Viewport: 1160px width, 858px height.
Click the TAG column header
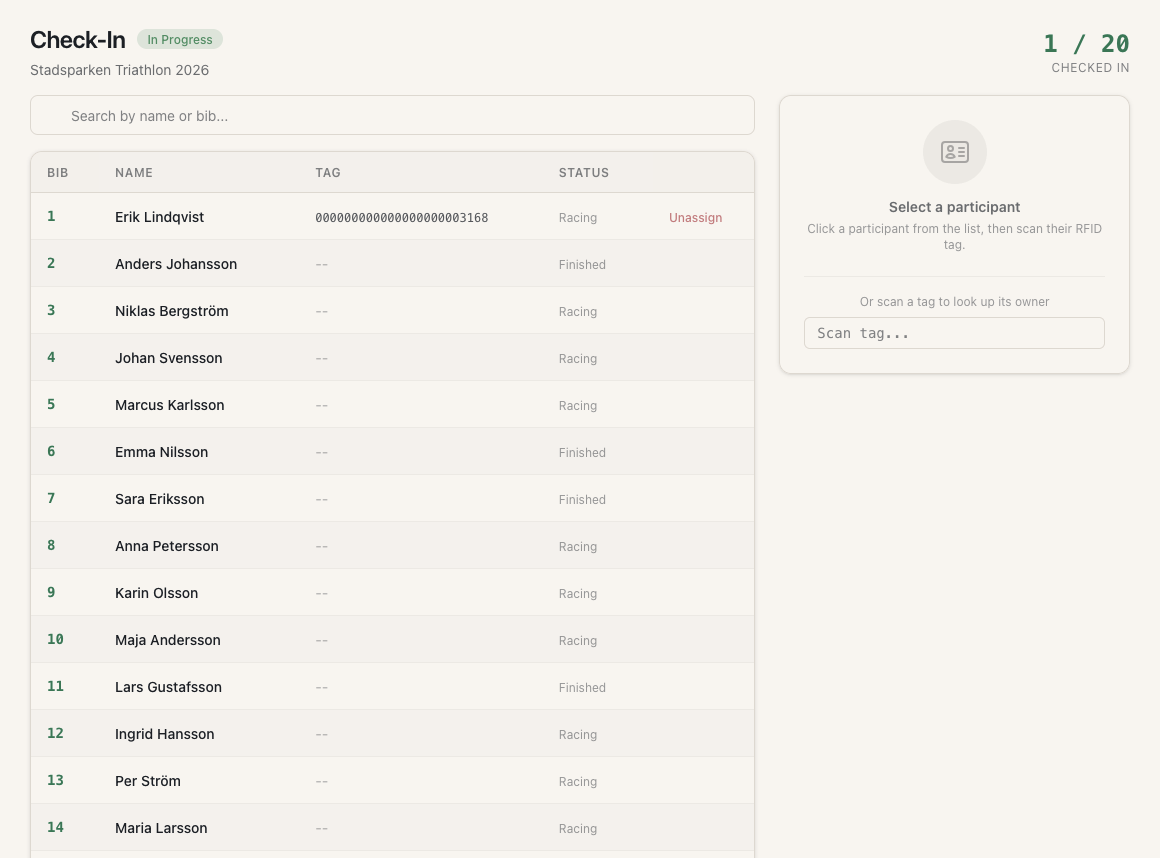328,172
